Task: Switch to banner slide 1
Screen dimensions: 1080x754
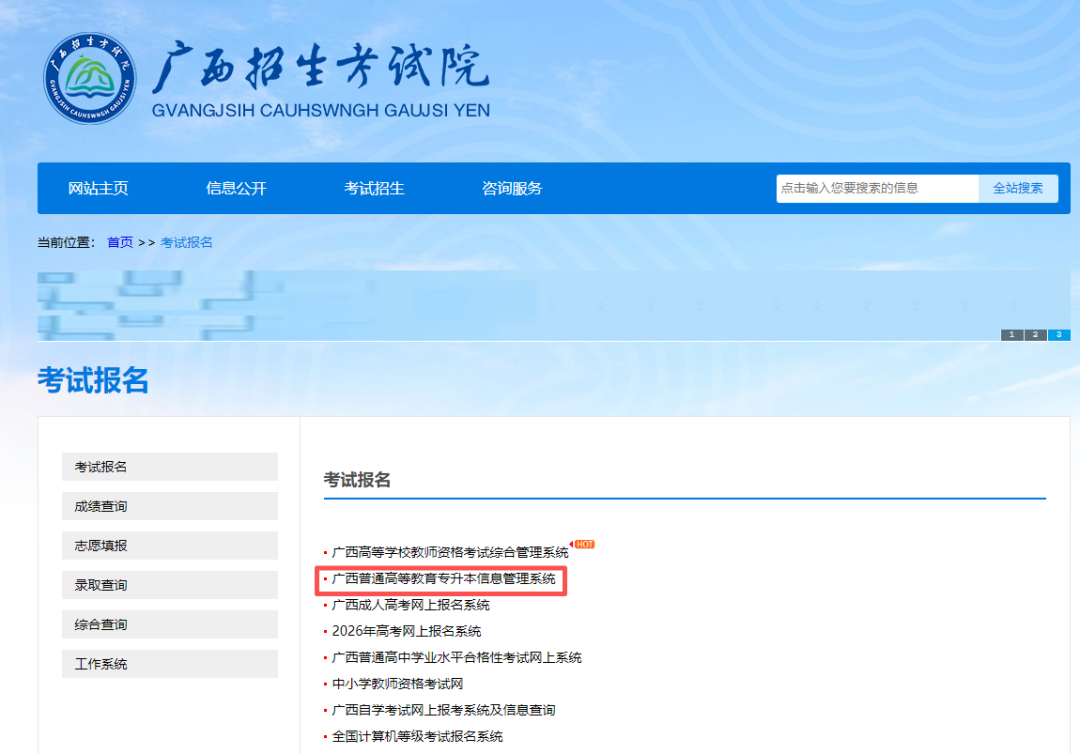Action: 1012,335
